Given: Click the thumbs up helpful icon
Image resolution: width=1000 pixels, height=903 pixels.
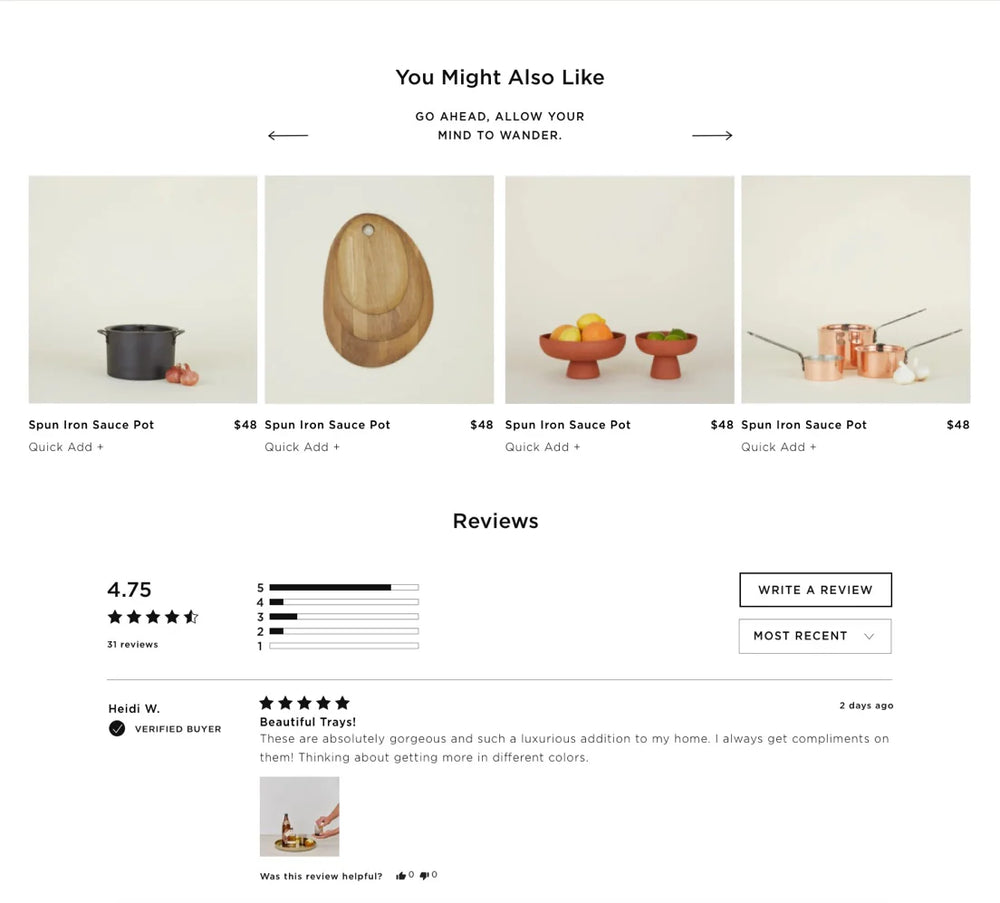Looking at the screenshot, I should [401, 876].
